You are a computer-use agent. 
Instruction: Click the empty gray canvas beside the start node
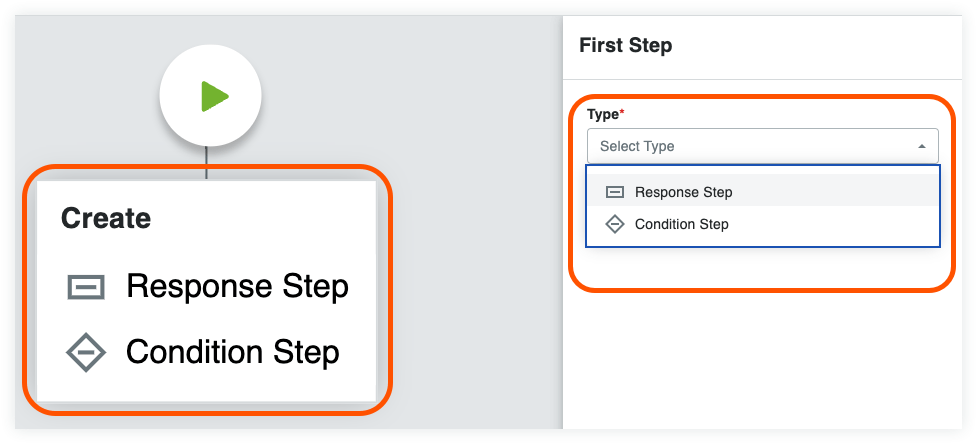click(400, 100)
